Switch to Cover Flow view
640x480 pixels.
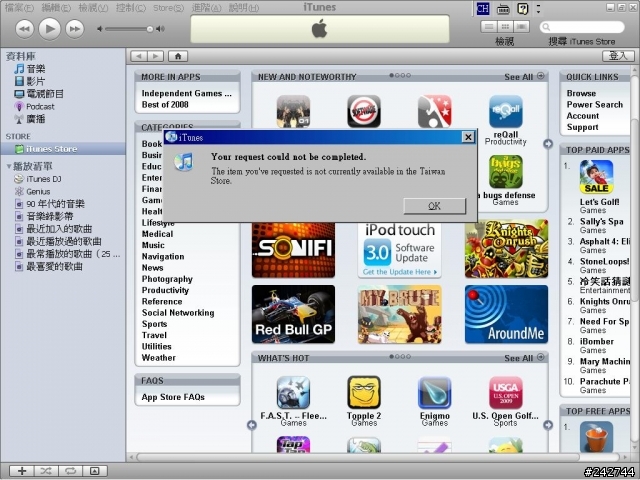point(521,27)
